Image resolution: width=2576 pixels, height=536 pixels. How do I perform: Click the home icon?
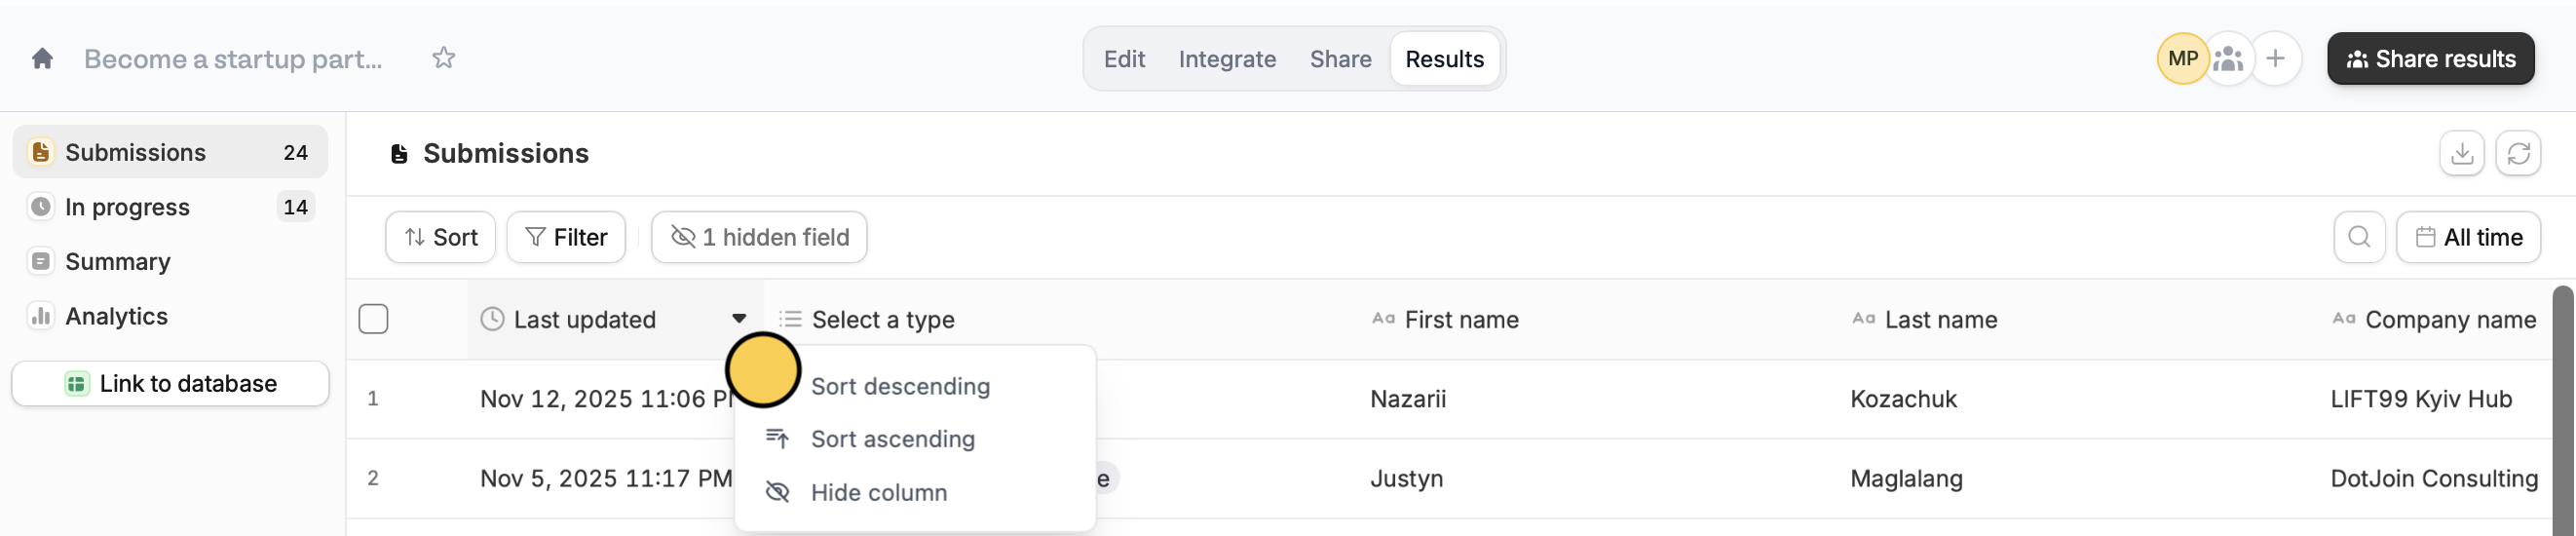[42, 59]
